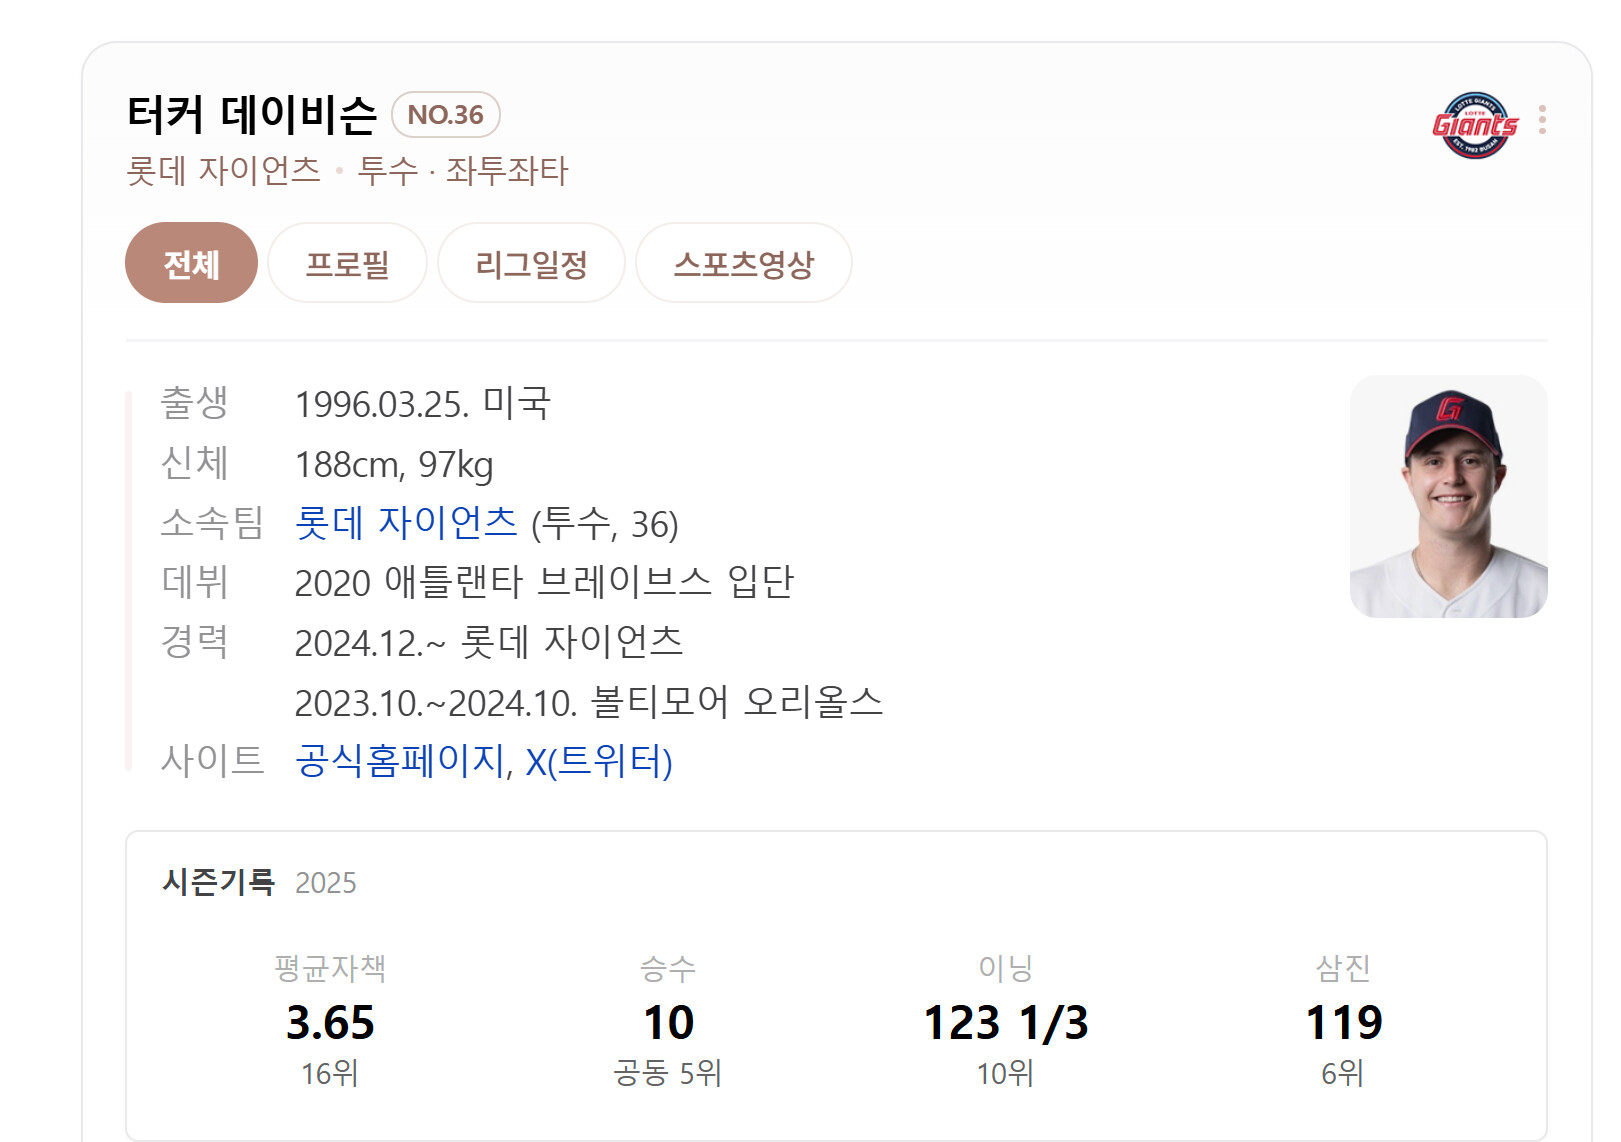Click the 이닝 123 1/3 stat
Image resolution: width=1621 pixels, height=1142 pixels.
coord(1005,1021)
